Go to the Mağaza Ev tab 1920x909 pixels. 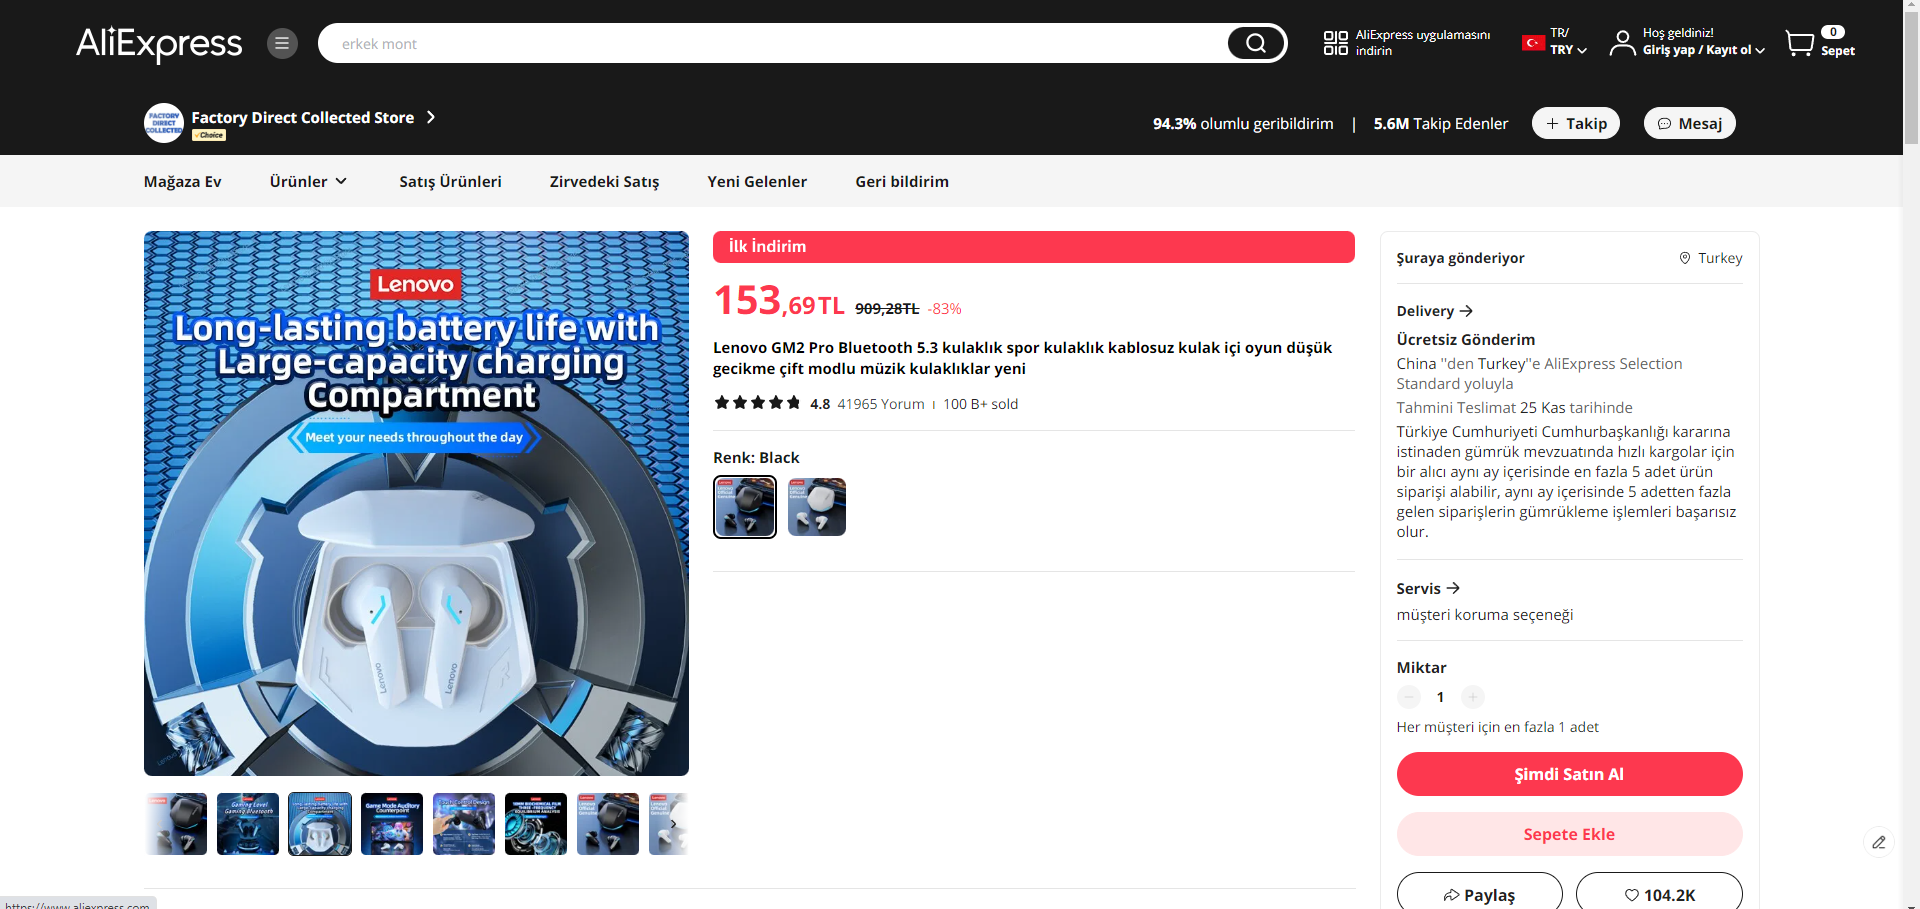pos(183,181)
